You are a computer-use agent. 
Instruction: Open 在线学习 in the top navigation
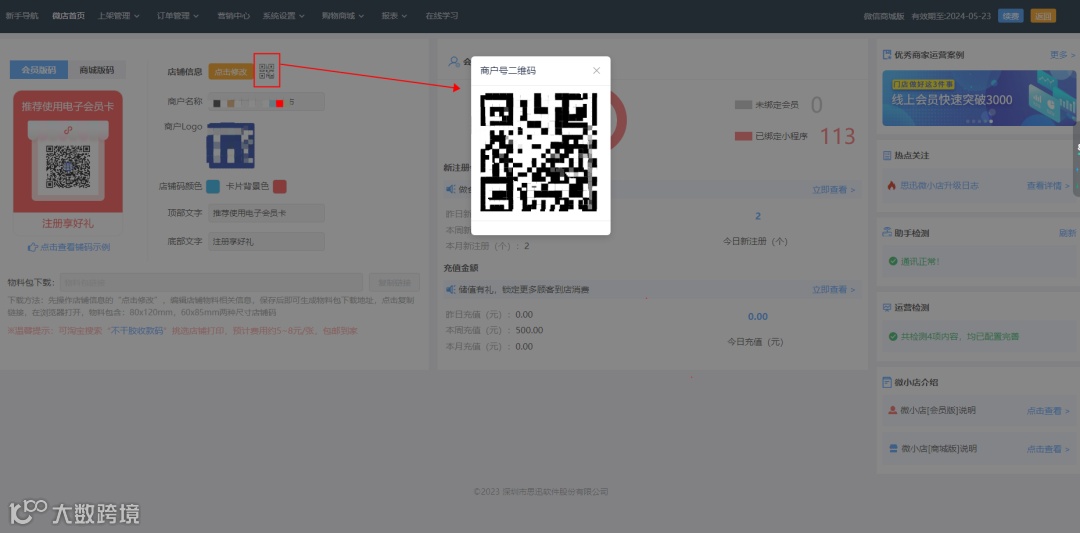tap(442, 16)
